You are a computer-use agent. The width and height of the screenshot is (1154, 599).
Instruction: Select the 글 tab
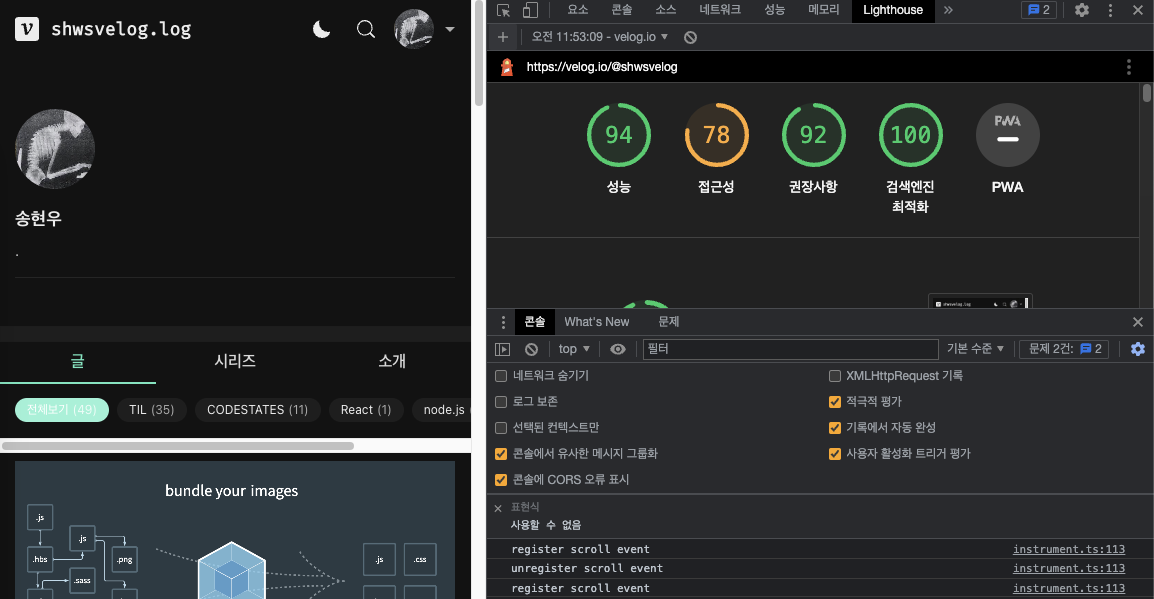[78, 361]
